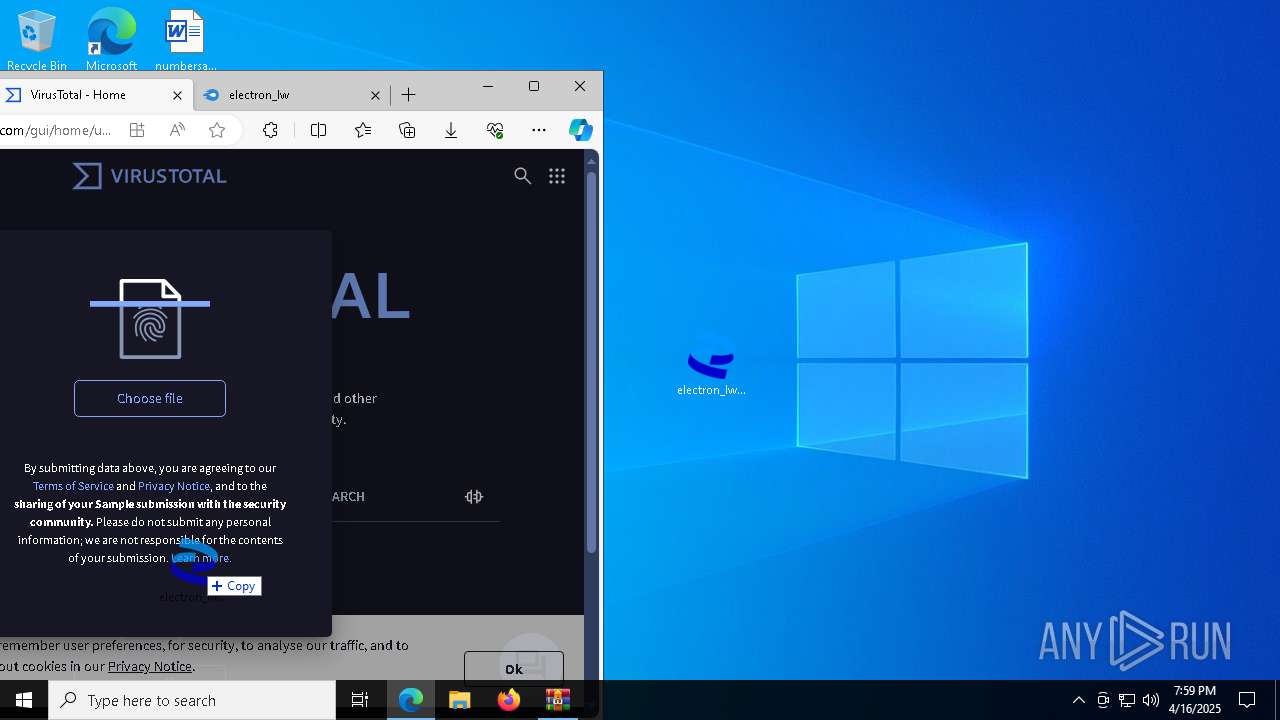Click the icon right of SEARCH tab

[x=474, y=496]
